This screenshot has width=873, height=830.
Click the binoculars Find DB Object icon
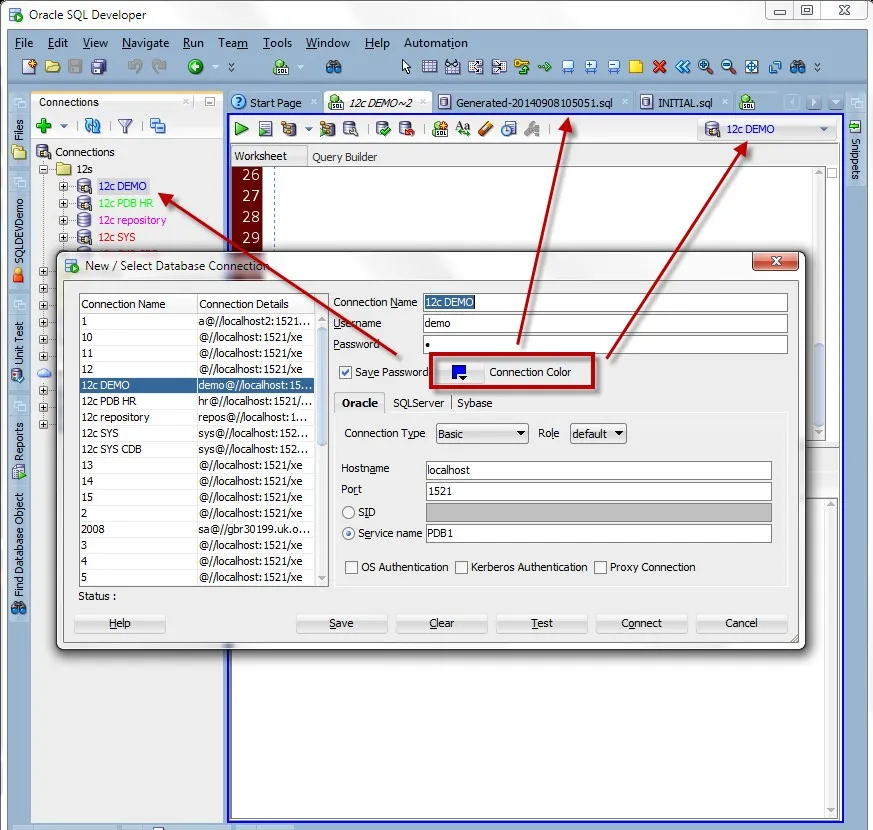[x=333, y=67]
